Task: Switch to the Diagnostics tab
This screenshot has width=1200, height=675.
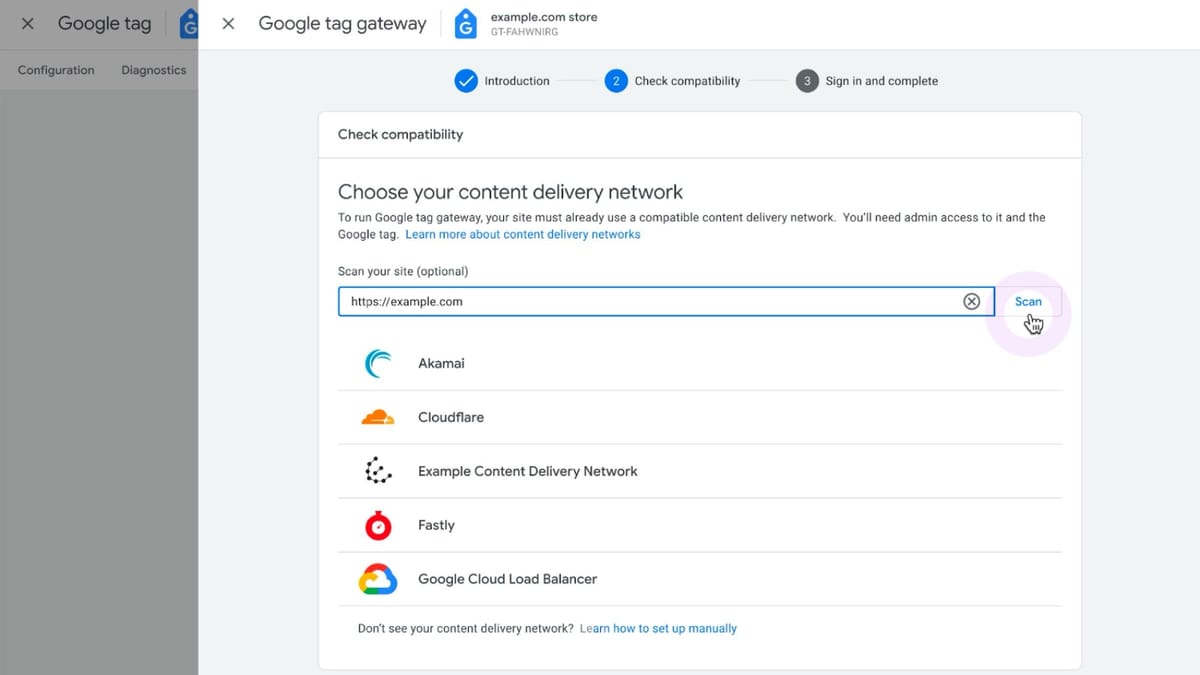Action: click(x=152, y=69)
